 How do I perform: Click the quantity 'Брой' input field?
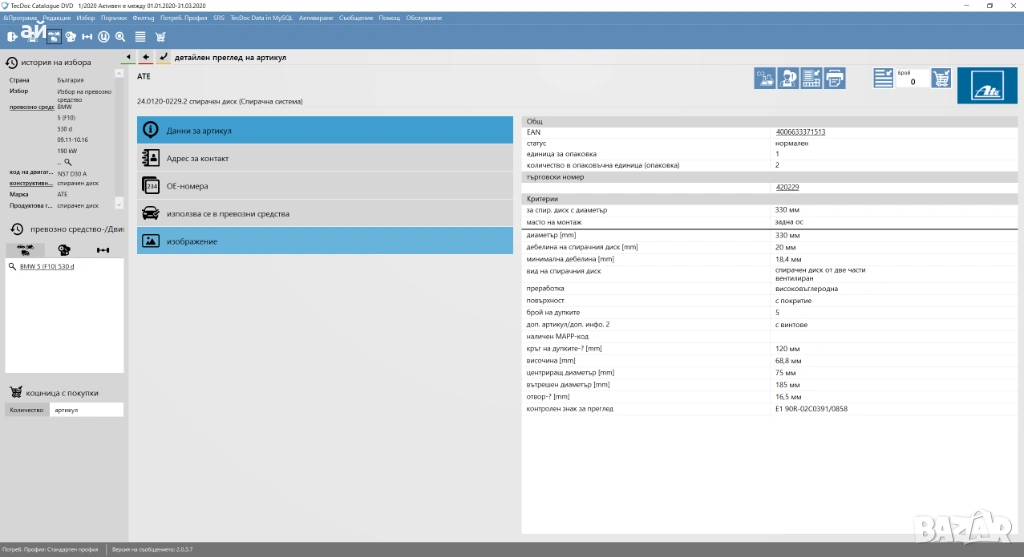[x=911, y=82]
